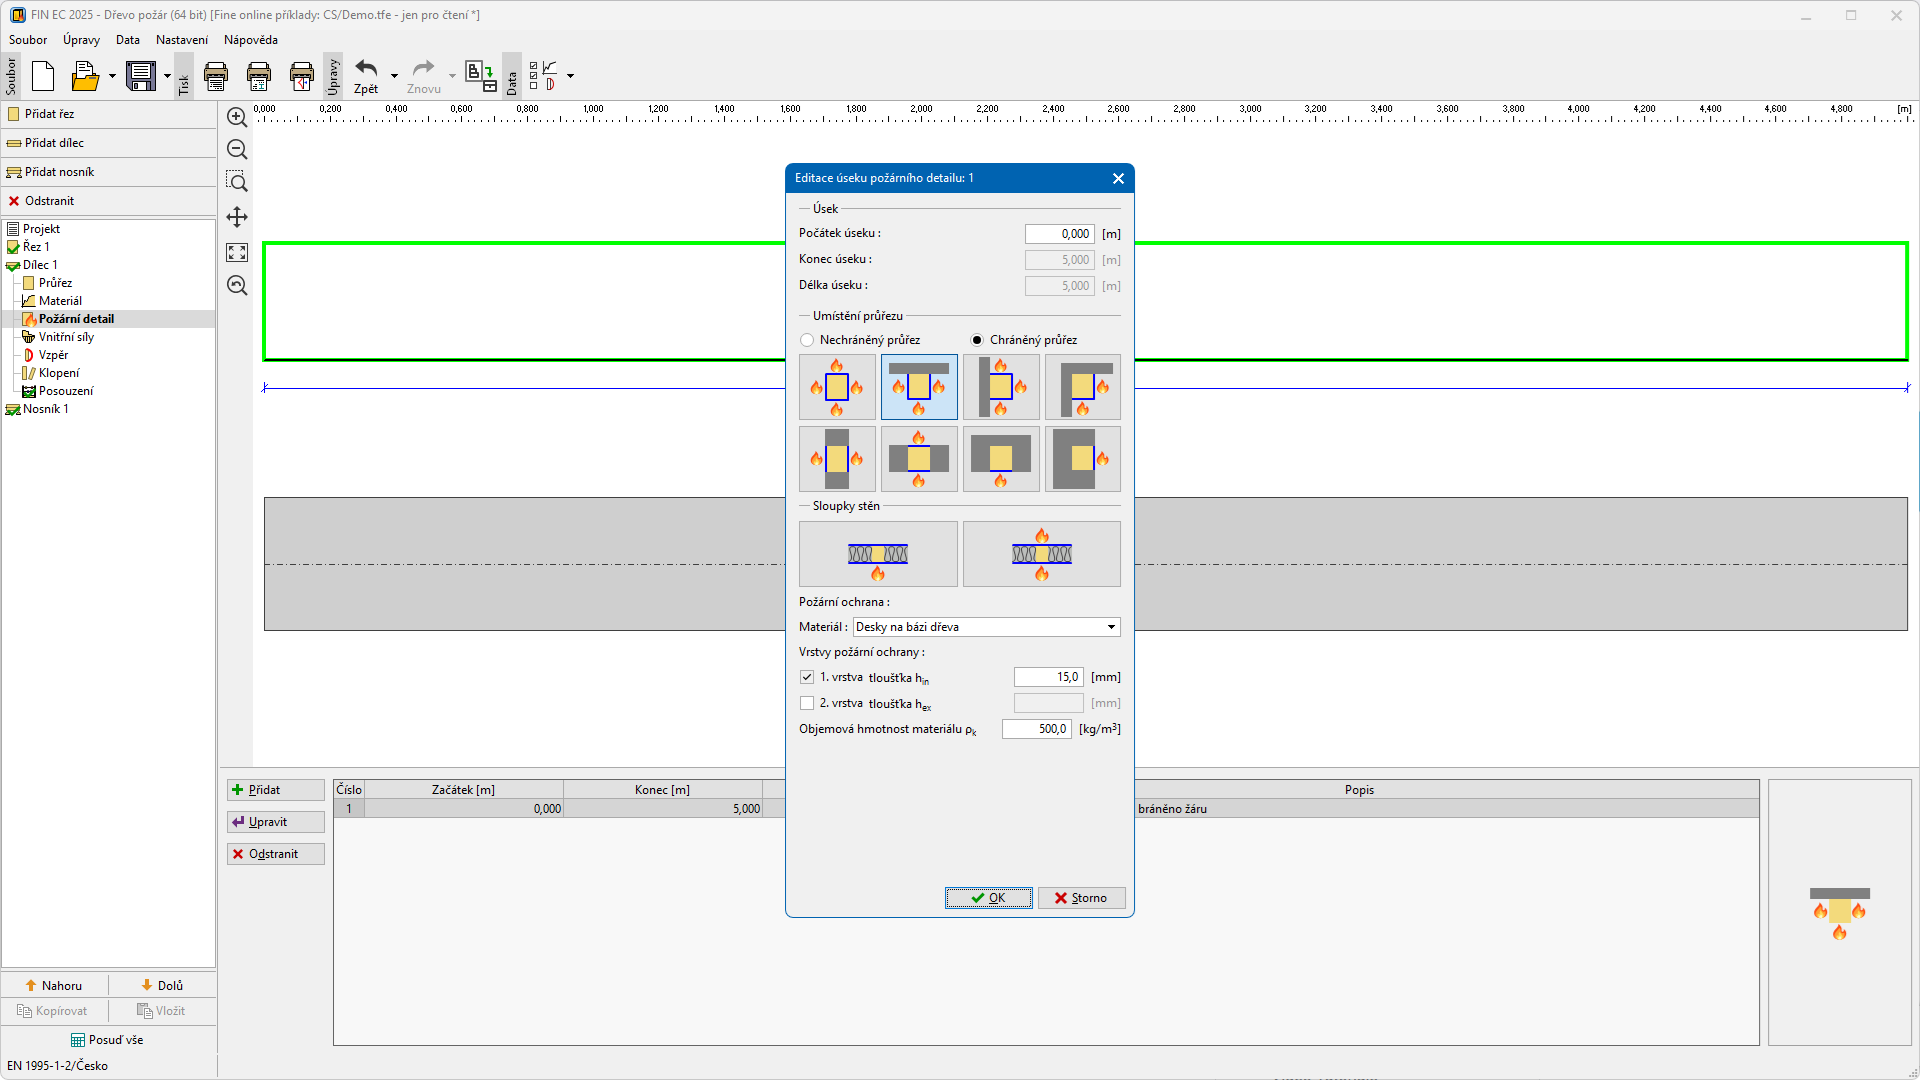Enable the 2. vrstva tloušťka checkbox
The height and width of the screenshot is (1080, 1920).
(x=807, y=703)
